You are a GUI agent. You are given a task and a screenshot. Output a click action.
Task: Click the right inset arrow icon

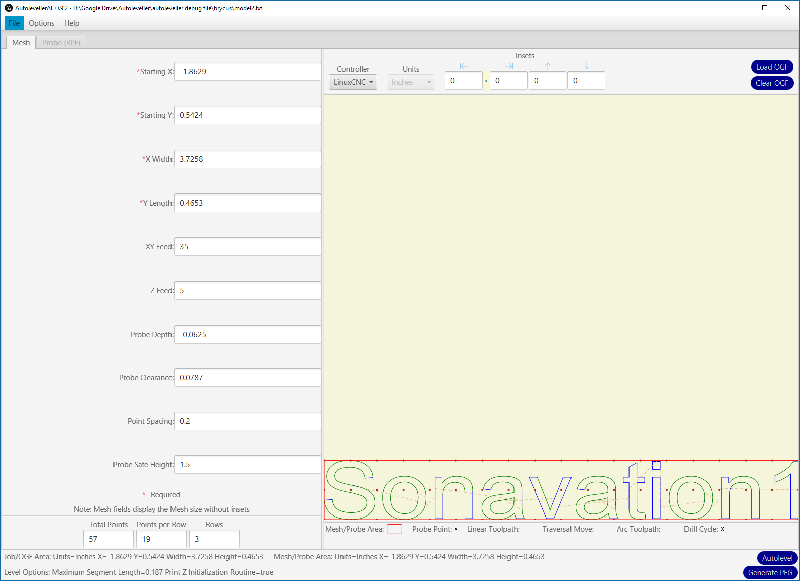(509, 66)
